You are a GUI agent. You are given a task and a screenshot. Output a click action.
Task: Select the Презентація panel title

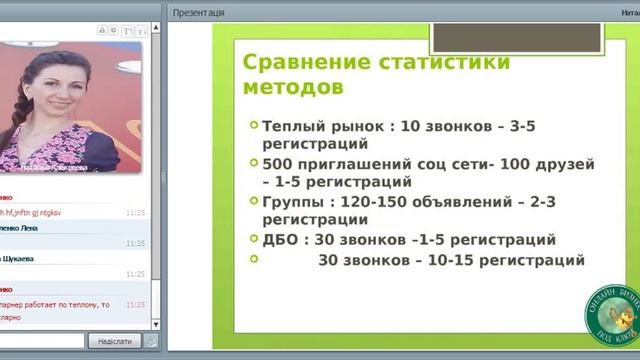point(198,13)
